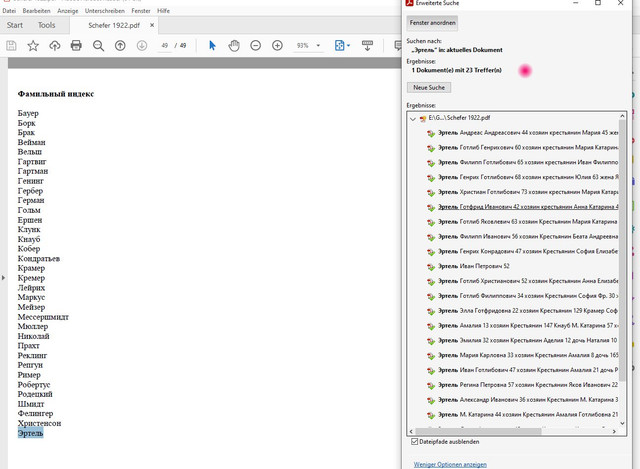Open result Эртель Христиан Готлибович 73
The image size is (640, 469).
(x=528, y=192)
